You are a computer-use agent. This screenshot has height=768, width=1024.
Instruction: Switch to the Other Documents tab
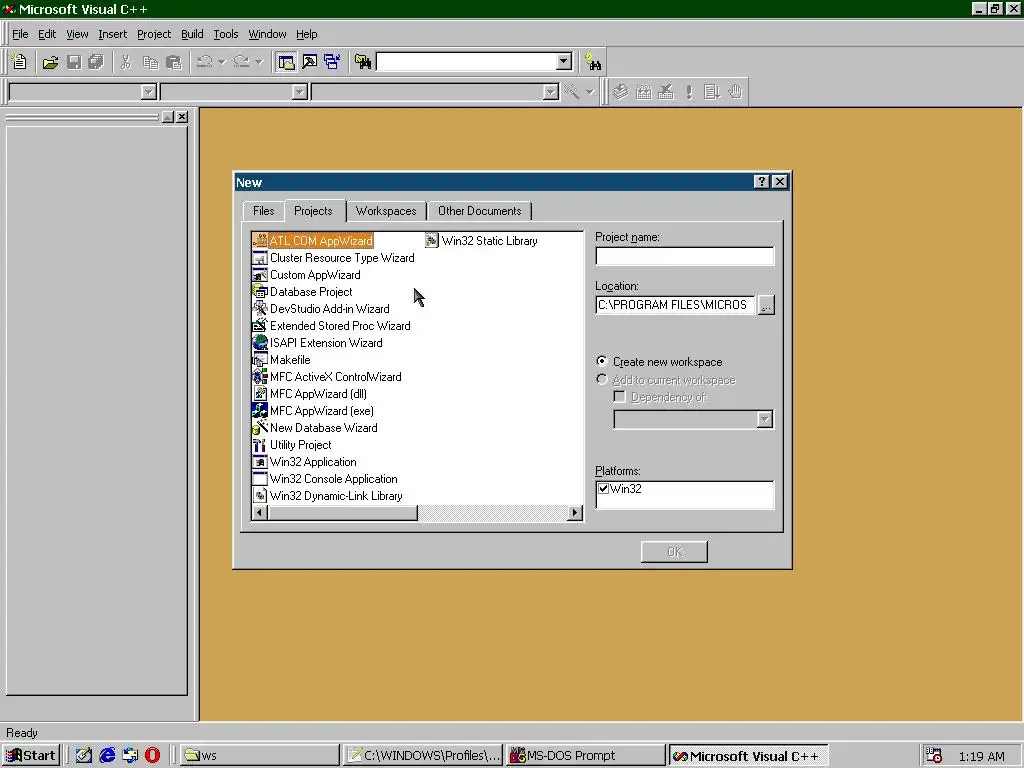tap(479, 211)
